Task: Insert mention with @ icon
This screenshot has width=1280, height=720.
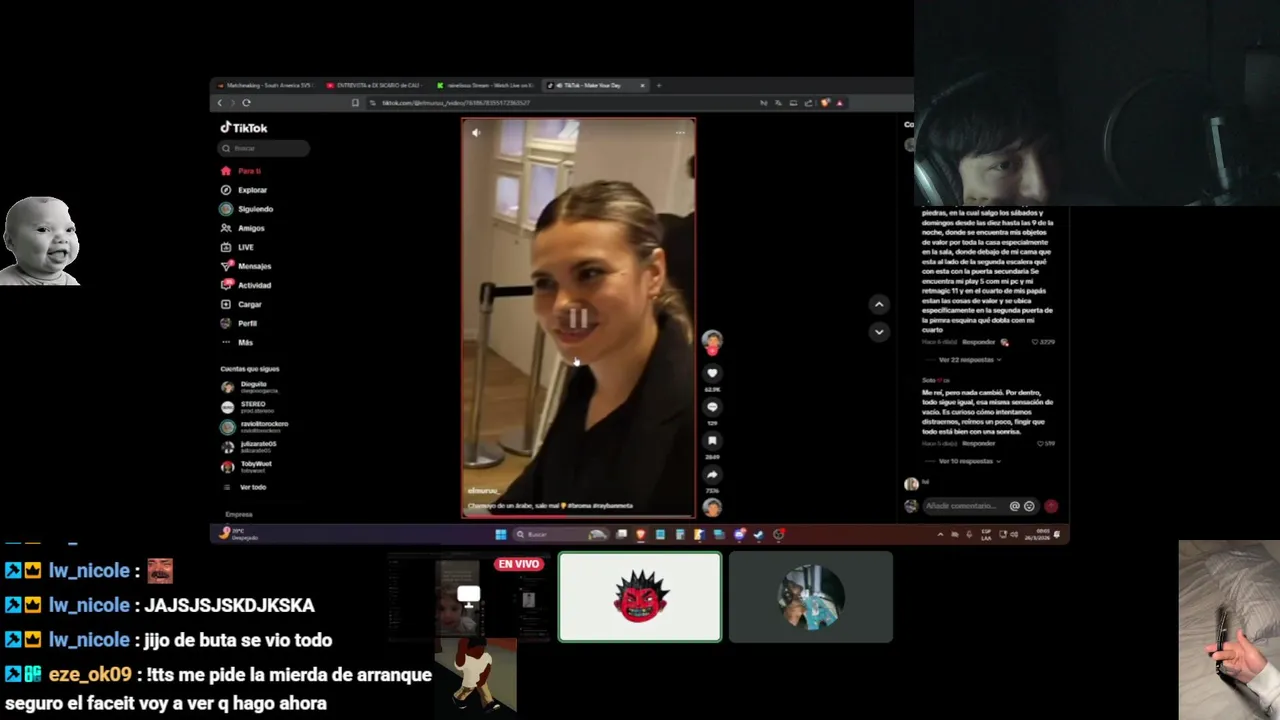Action: click(x=1014, y=506)
